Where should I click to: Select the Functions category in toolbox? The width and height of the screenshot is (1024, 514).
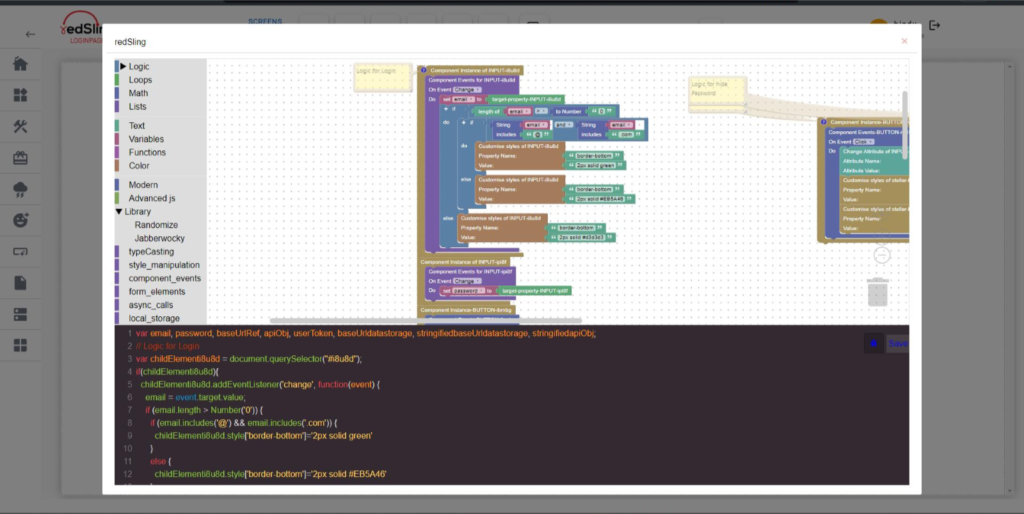pos(147,152)
